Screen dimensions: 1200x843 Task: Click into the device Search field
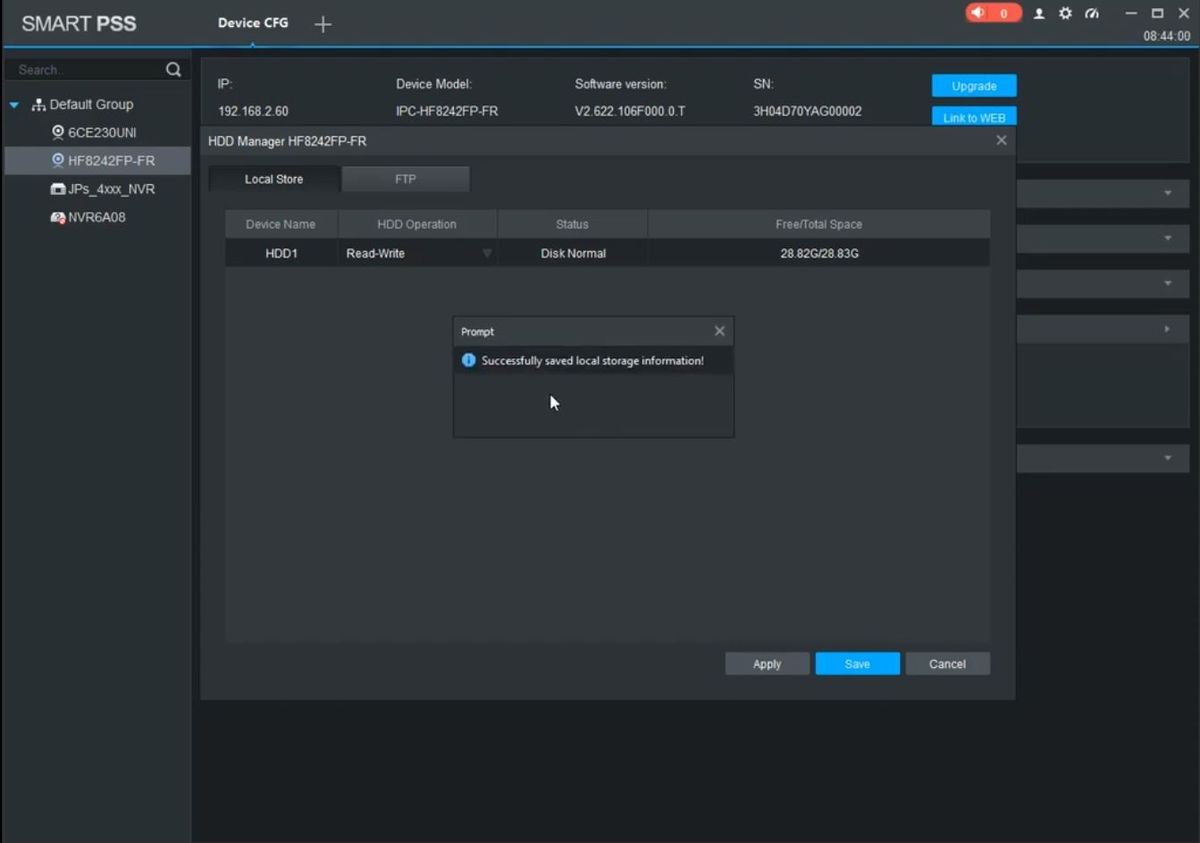85,70
